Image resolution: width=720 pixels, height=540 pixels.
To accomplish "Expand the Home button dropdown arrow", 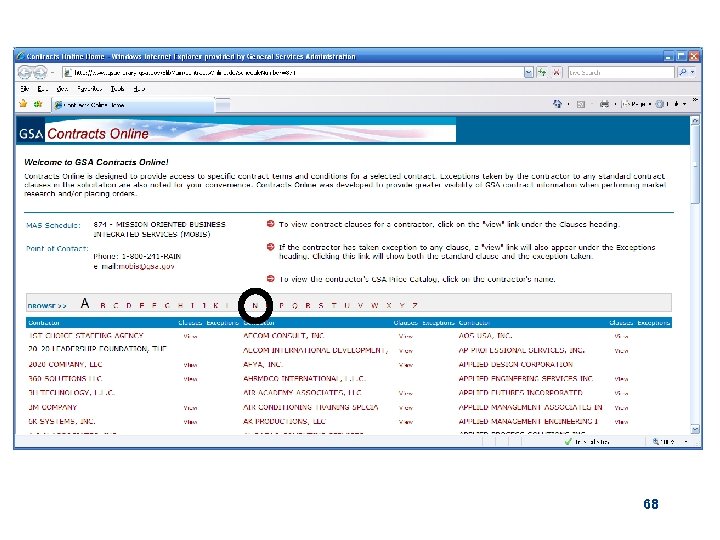I will [x=568, y=105].
